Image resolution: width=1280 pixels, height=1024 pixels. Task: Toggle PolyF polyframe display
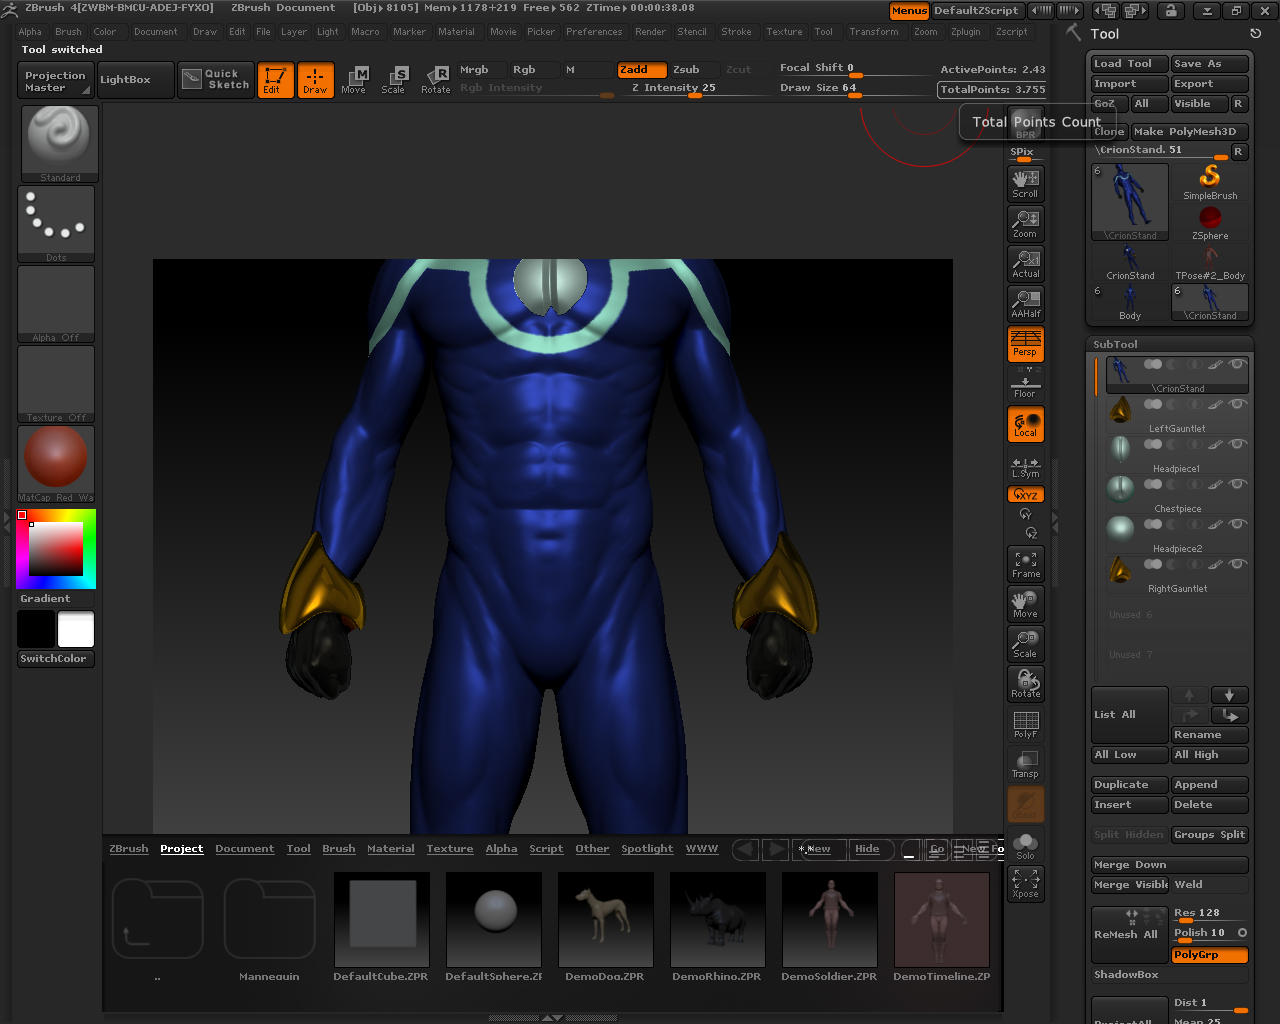point(1026,724)
